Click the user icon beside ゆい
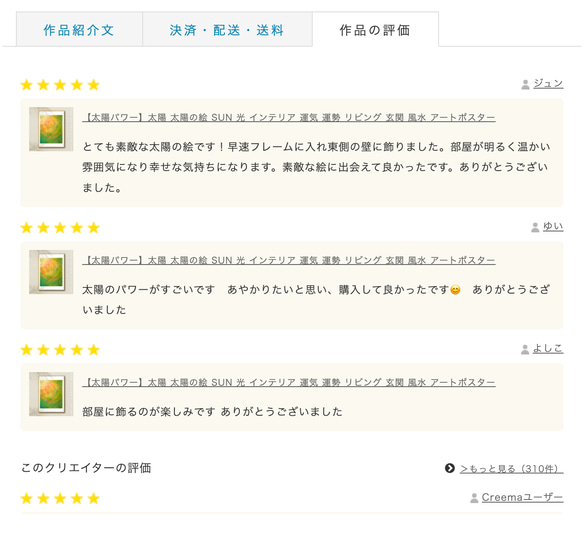The height and width of the screenshot is (537, 583). 535,227
